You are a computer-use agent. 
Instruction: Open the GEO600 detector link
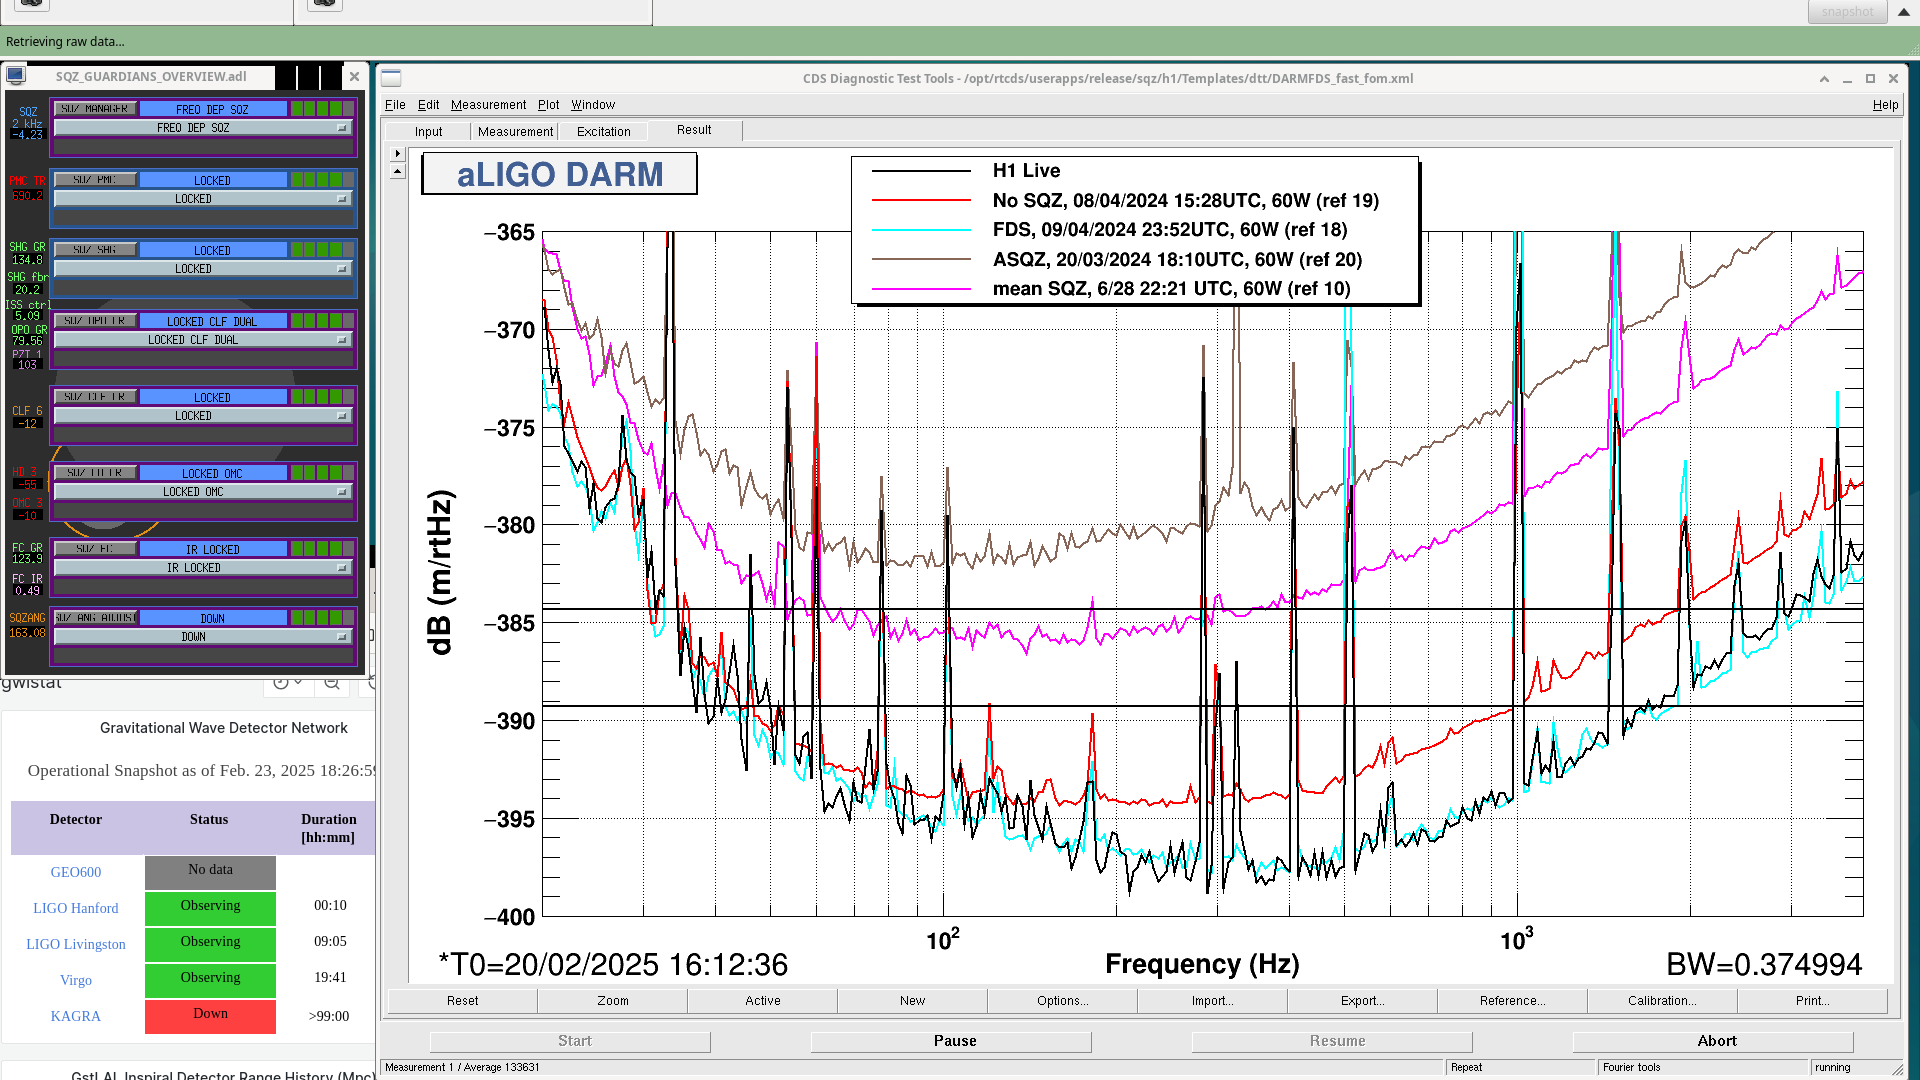tap(76, 872)
